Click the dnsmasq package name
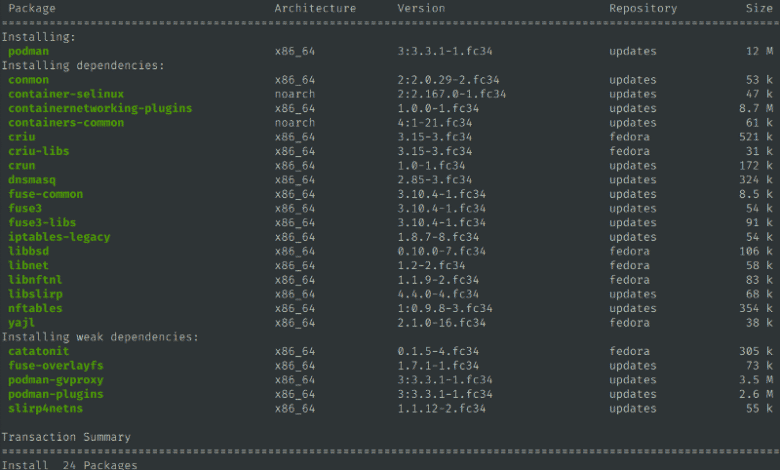This screenshot has height=470, width=780. tap(32, 180)
